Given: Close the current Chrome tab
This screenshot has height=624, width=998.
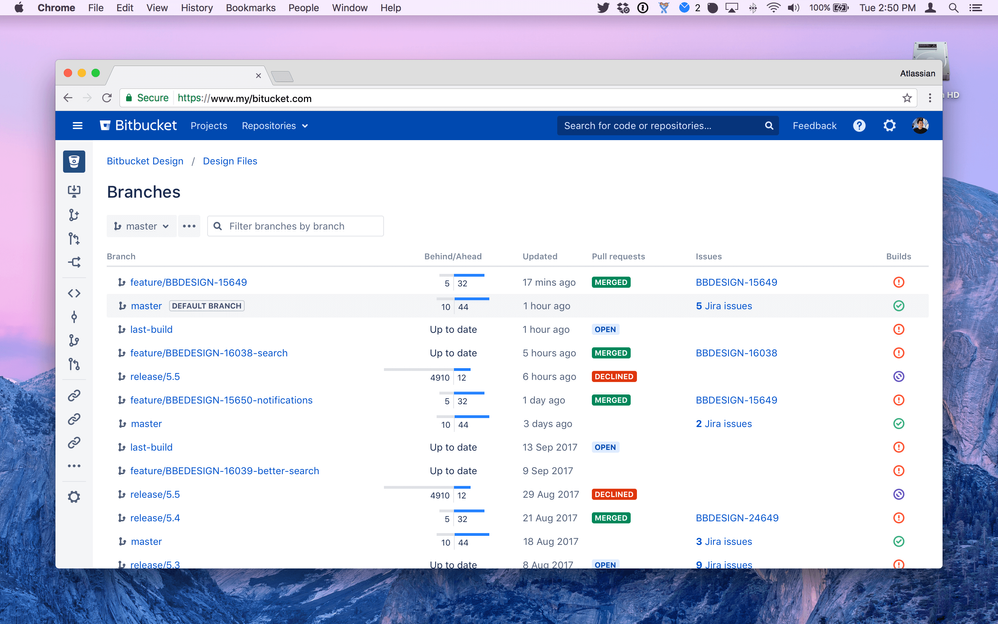Looking at the screenshot, I should (x=258, y=76).
